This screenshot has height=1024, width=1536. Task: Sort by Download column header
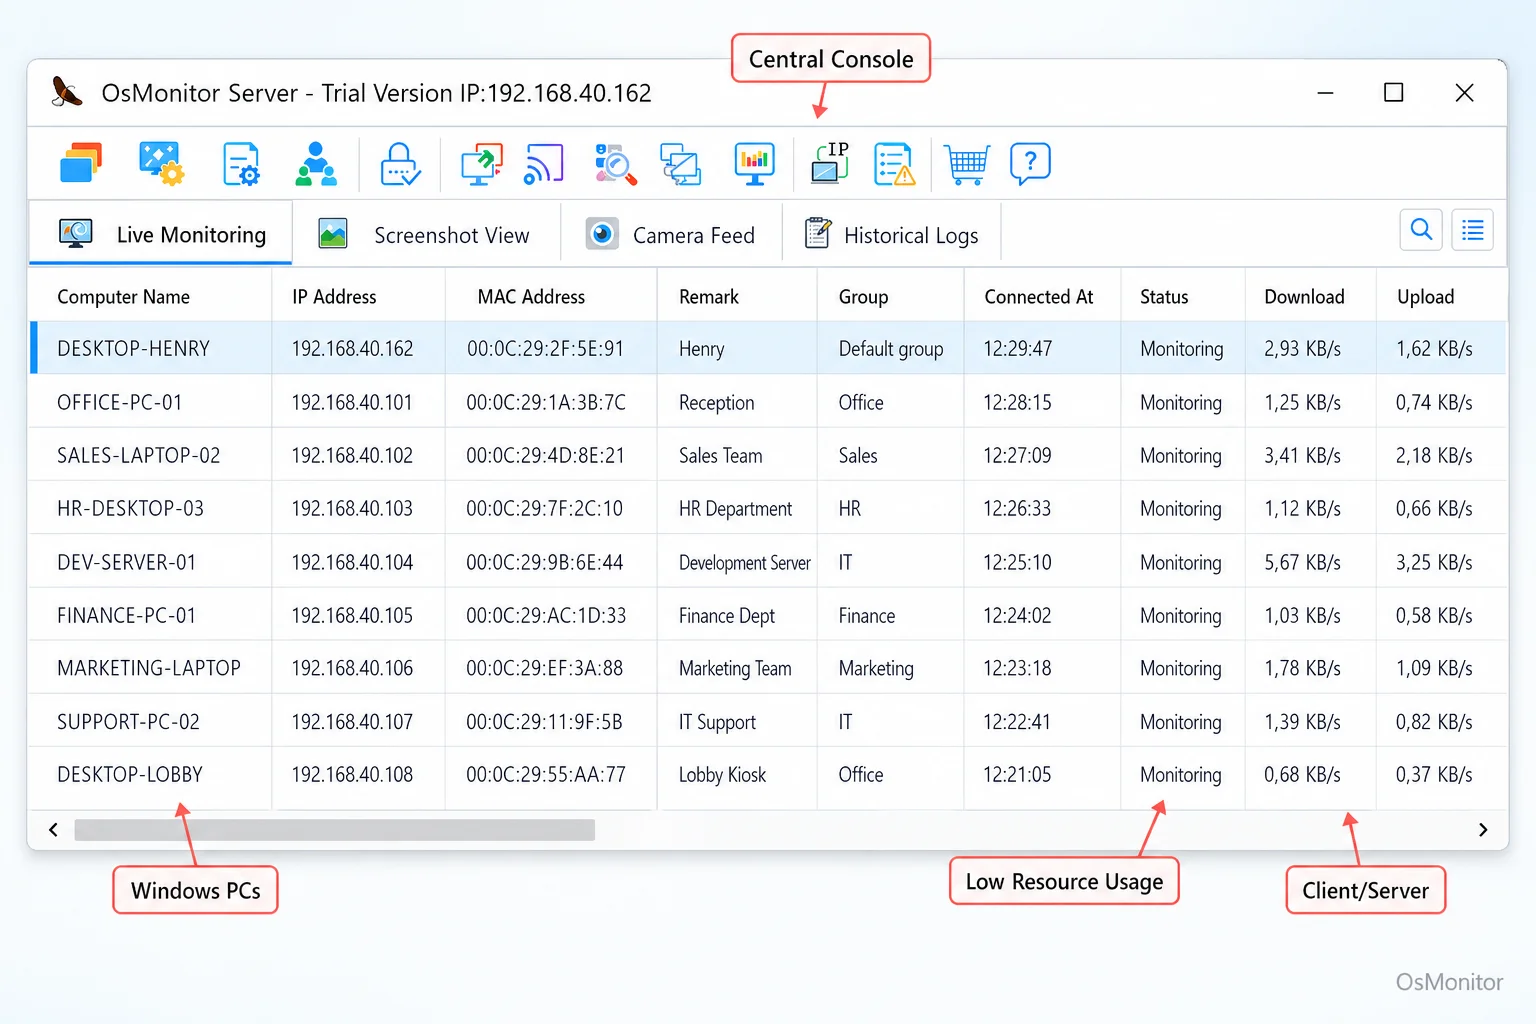coord(1304,297)
